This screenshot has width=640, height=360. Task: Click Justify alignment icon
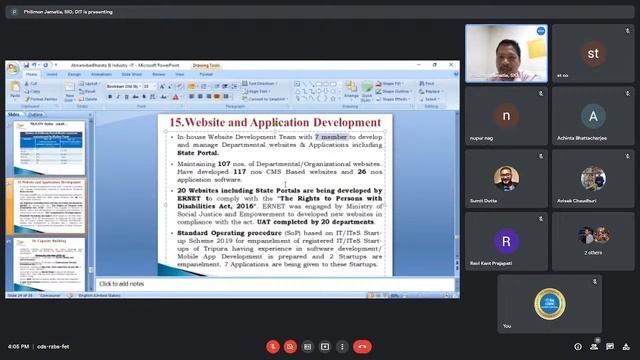tap(217, 97)
